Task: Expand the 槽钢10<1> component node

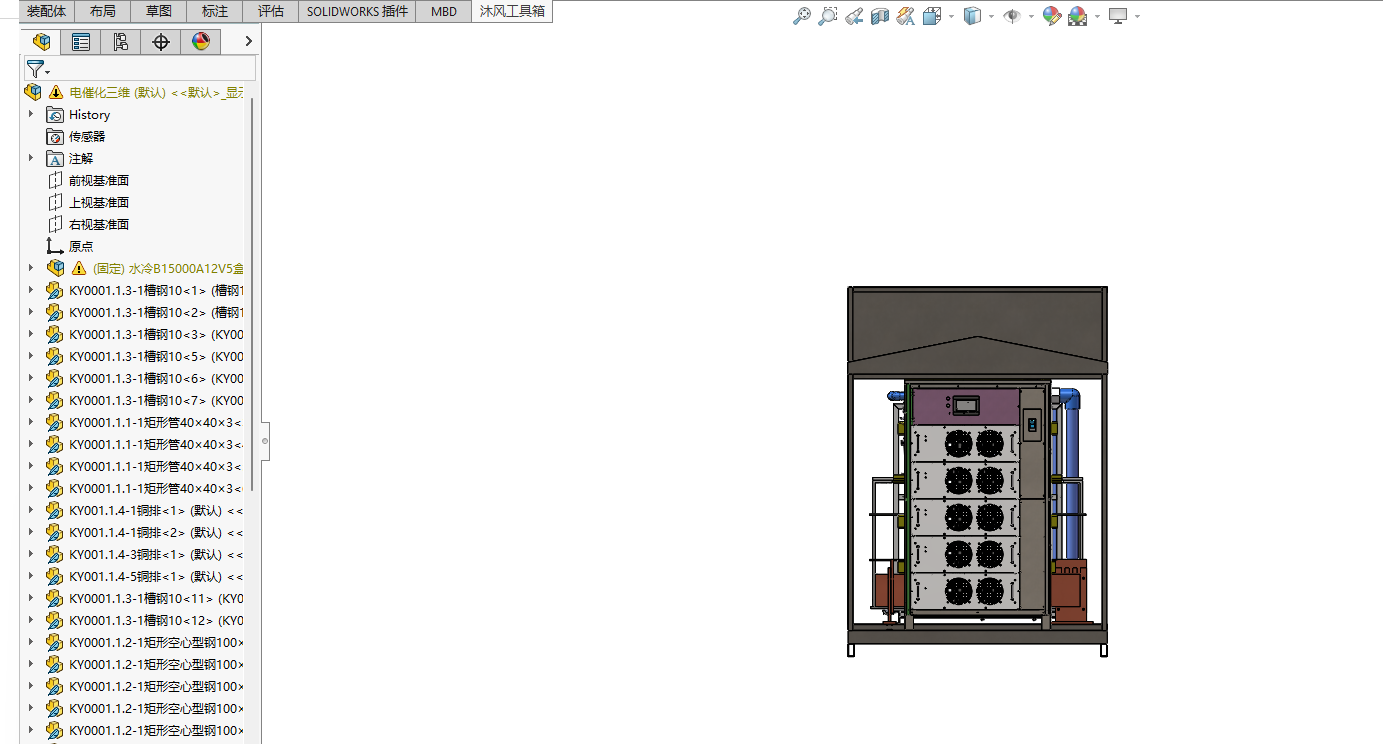Action: (31, 290)
